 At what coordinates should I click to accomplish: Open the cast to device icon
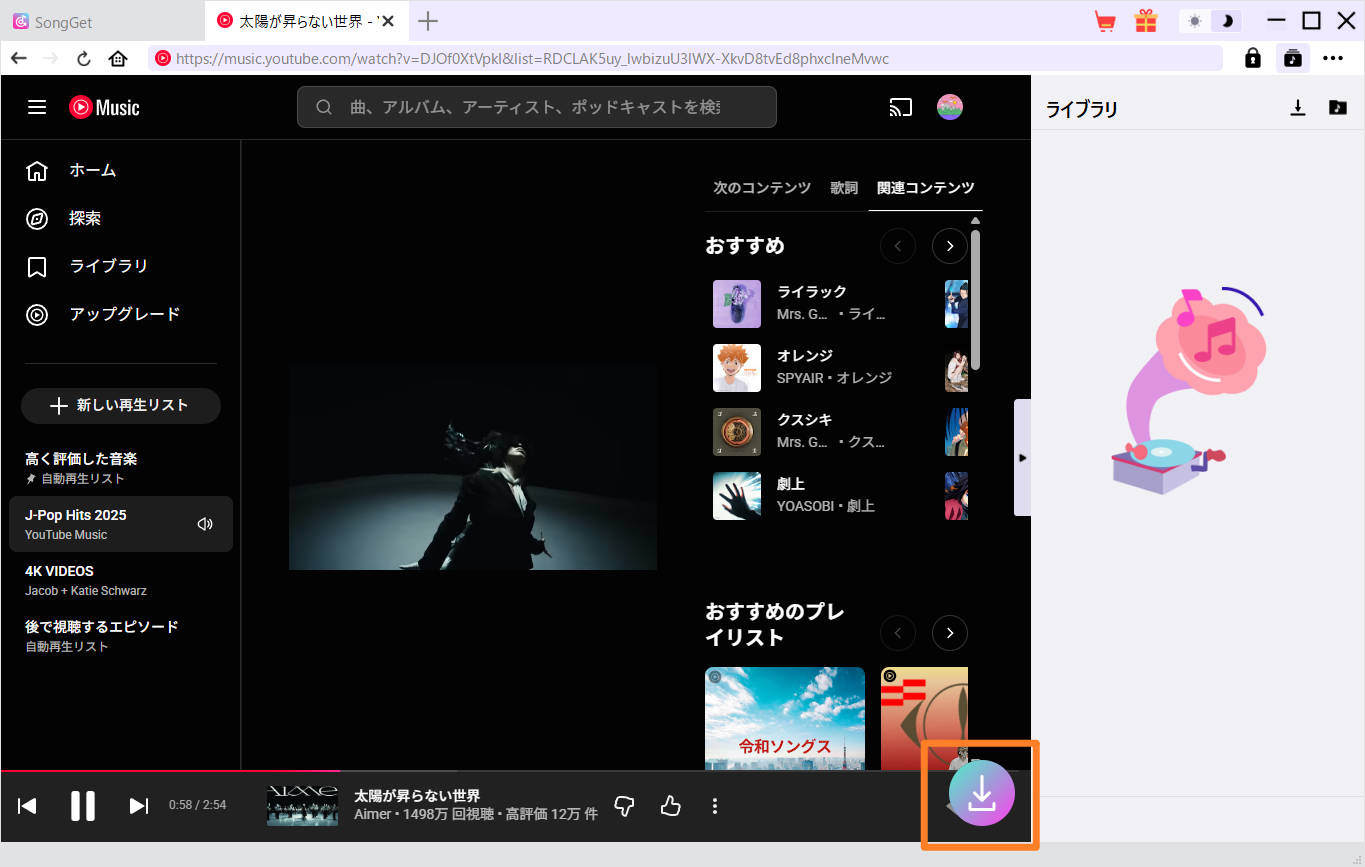[900, 107]
